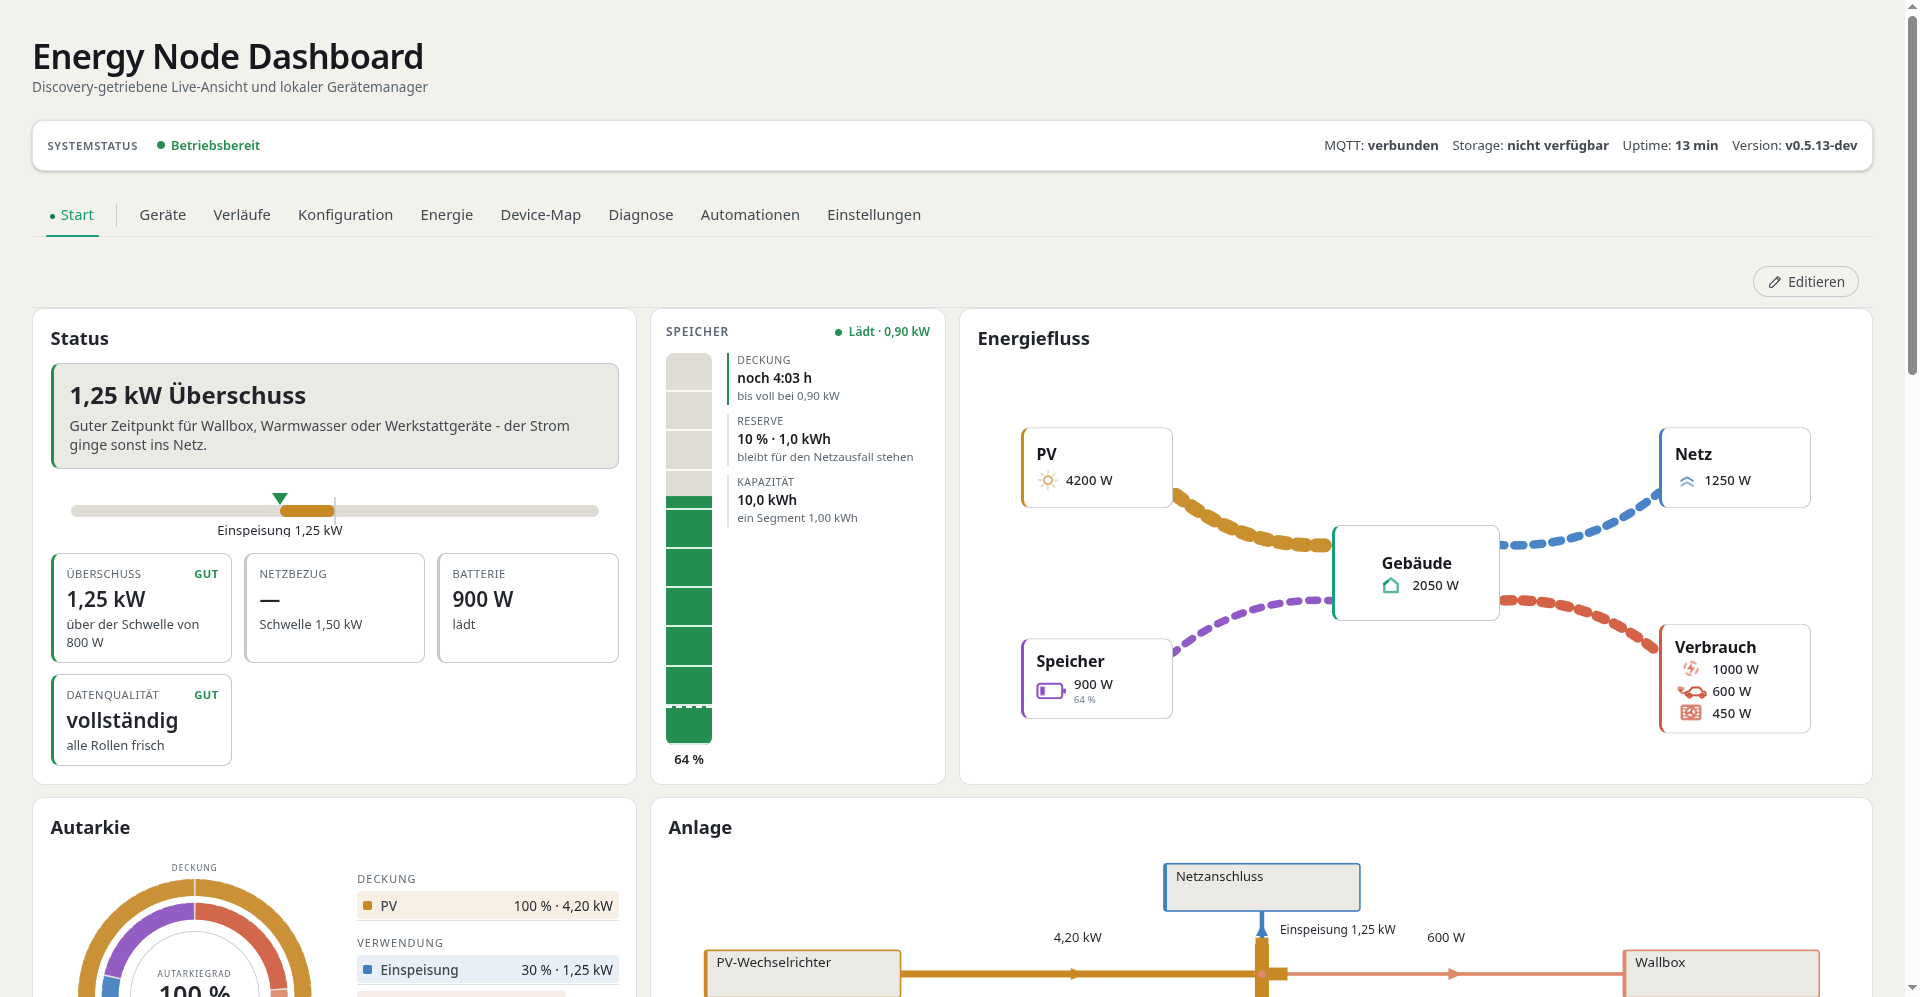Click the orange segment of the Einspeisung bar
Image resolution: width=1920 pixels, height=997 pixels.
(307, 511)
